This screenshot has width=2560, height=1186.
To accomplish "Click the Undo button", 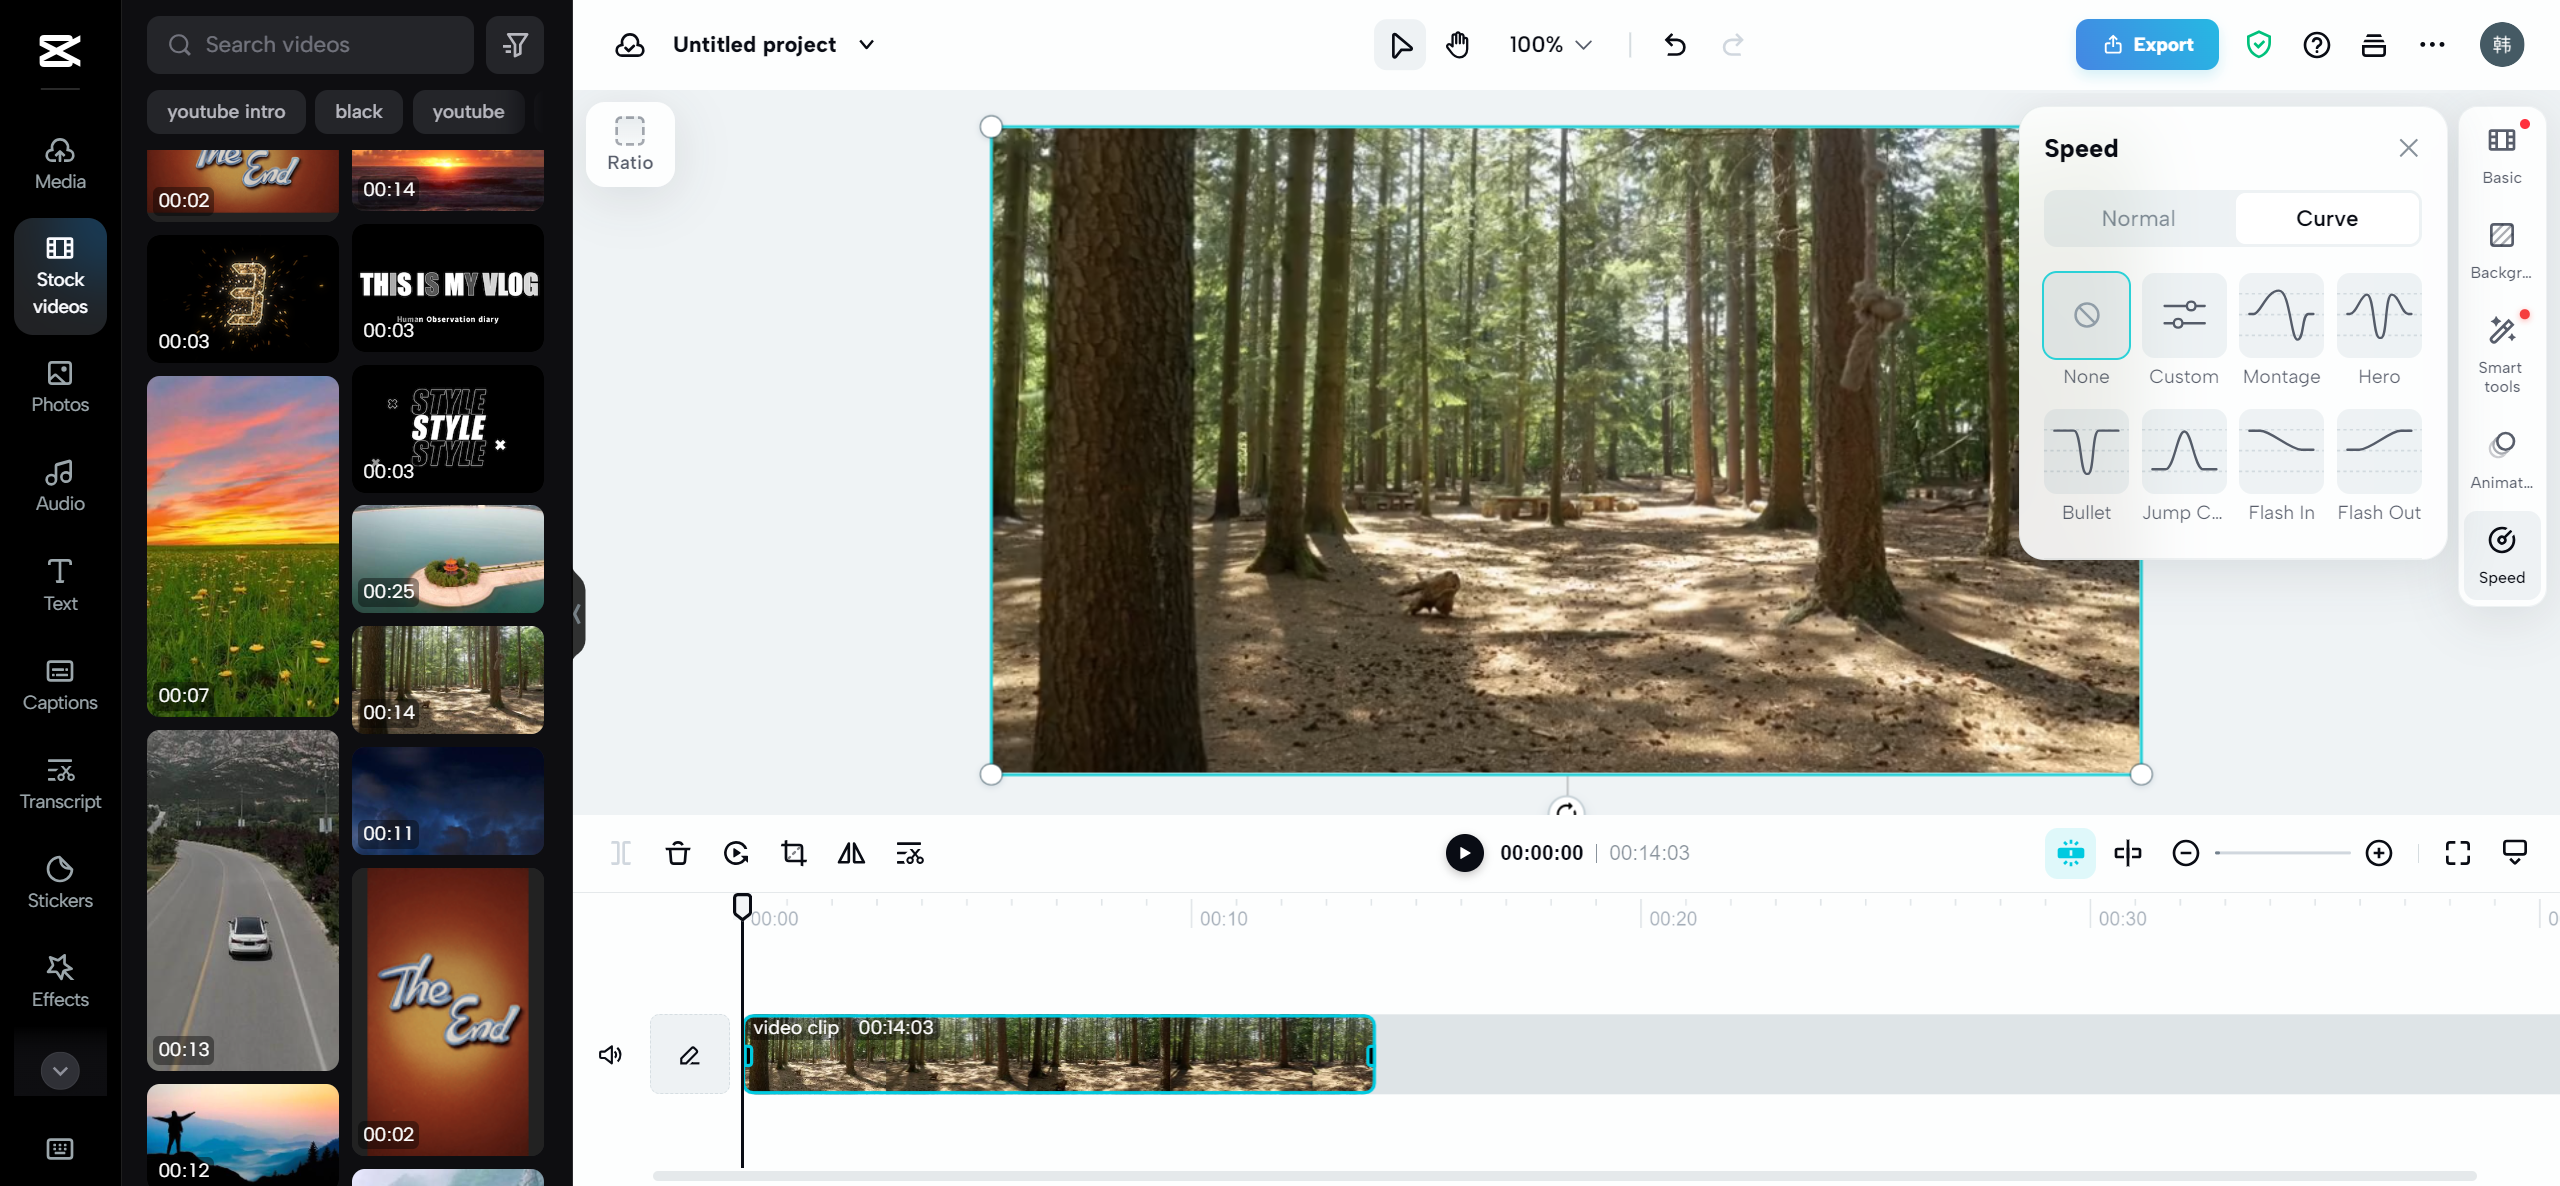I will 1673,44.
